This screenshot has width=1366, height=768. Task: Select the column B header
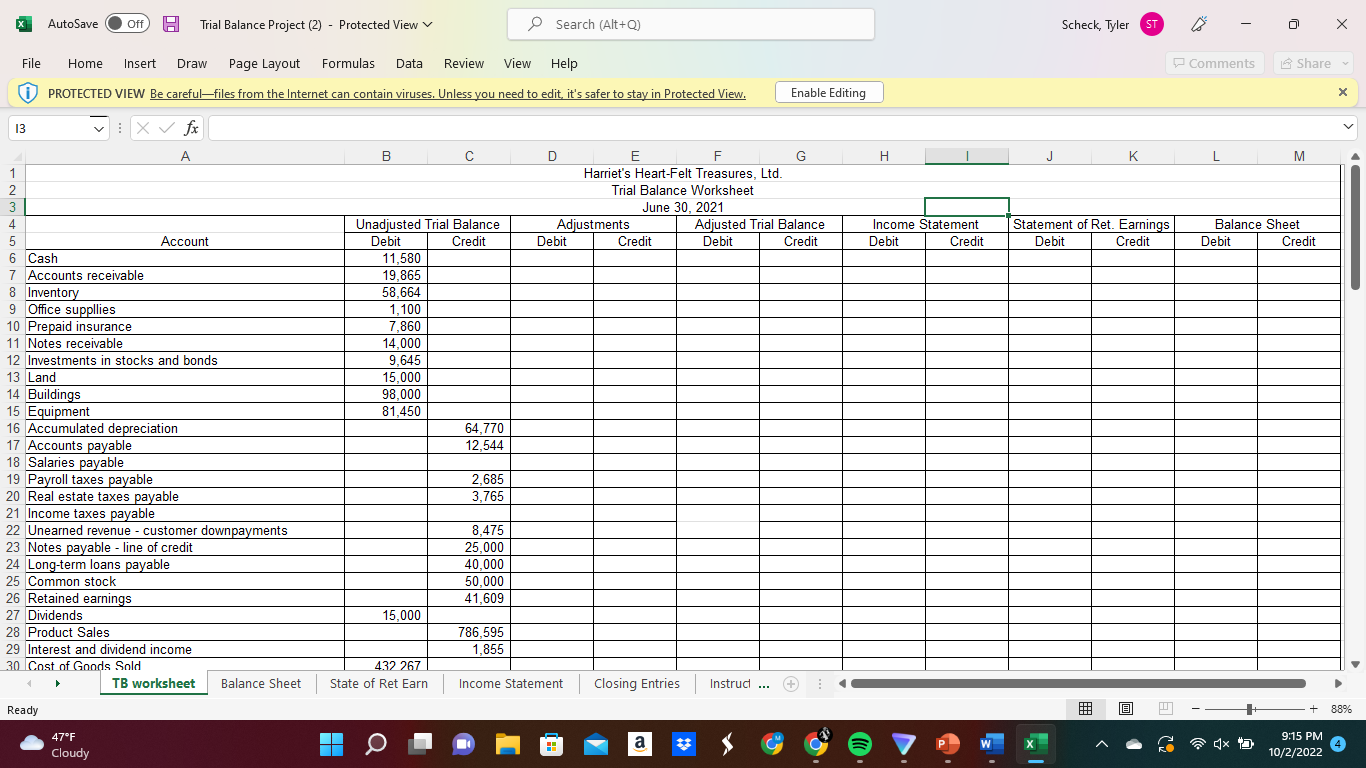385,155
